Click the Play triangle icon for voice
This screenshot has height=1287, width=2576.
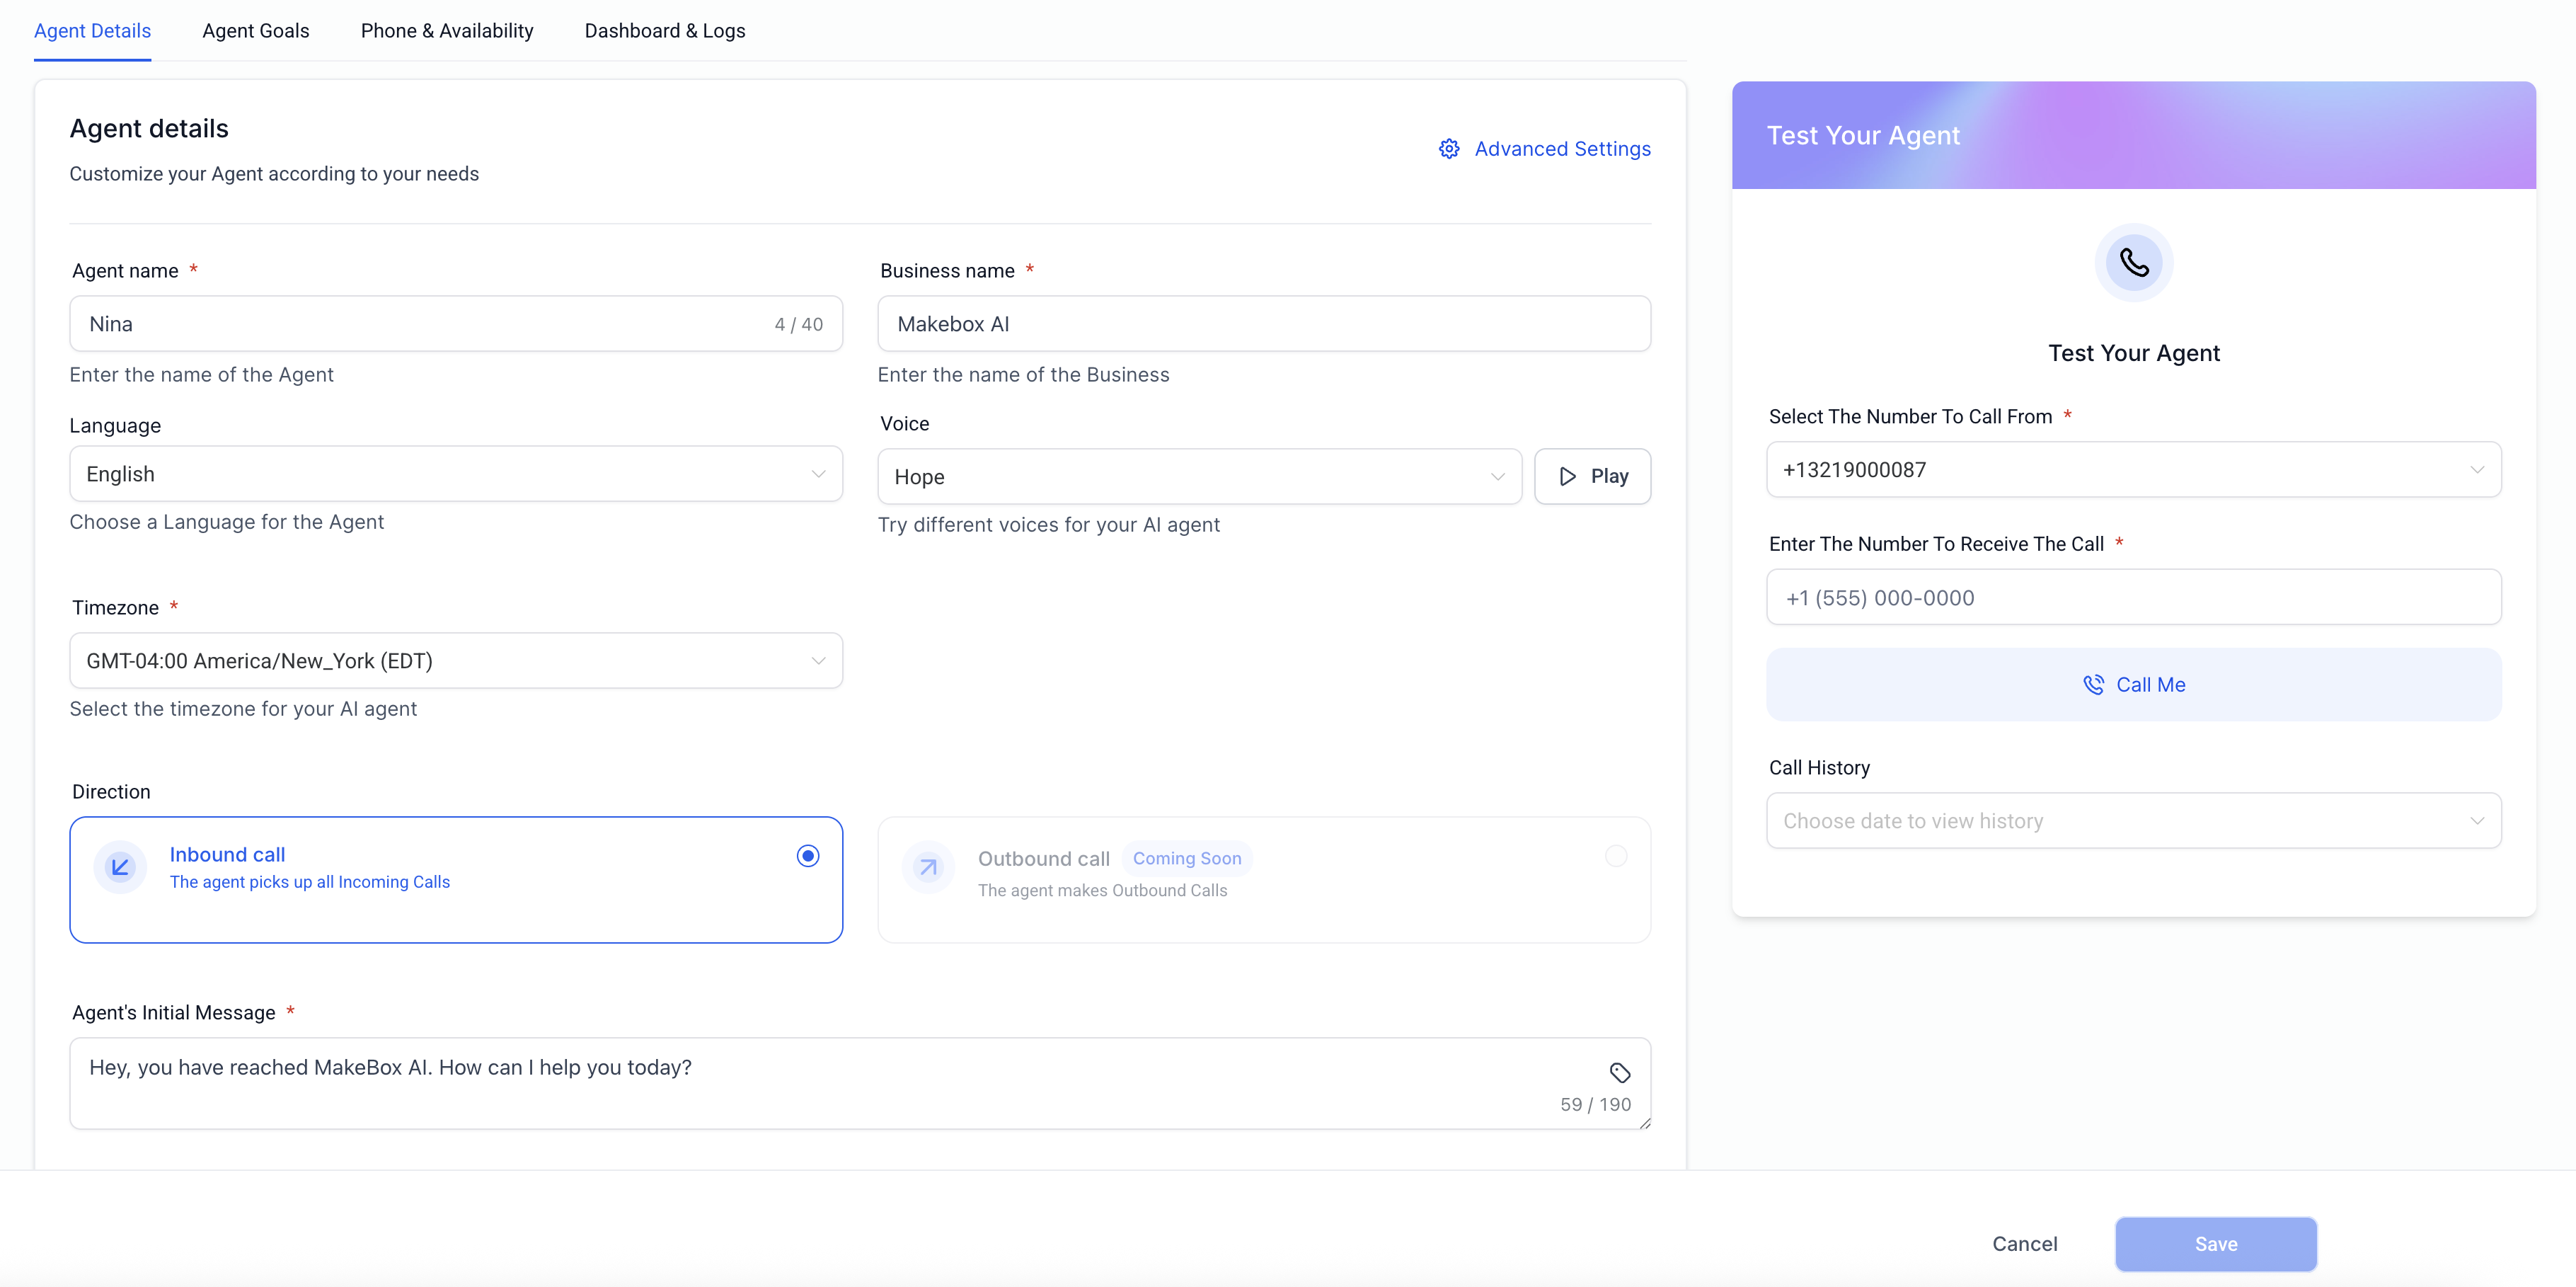(x=1567, y=477)
